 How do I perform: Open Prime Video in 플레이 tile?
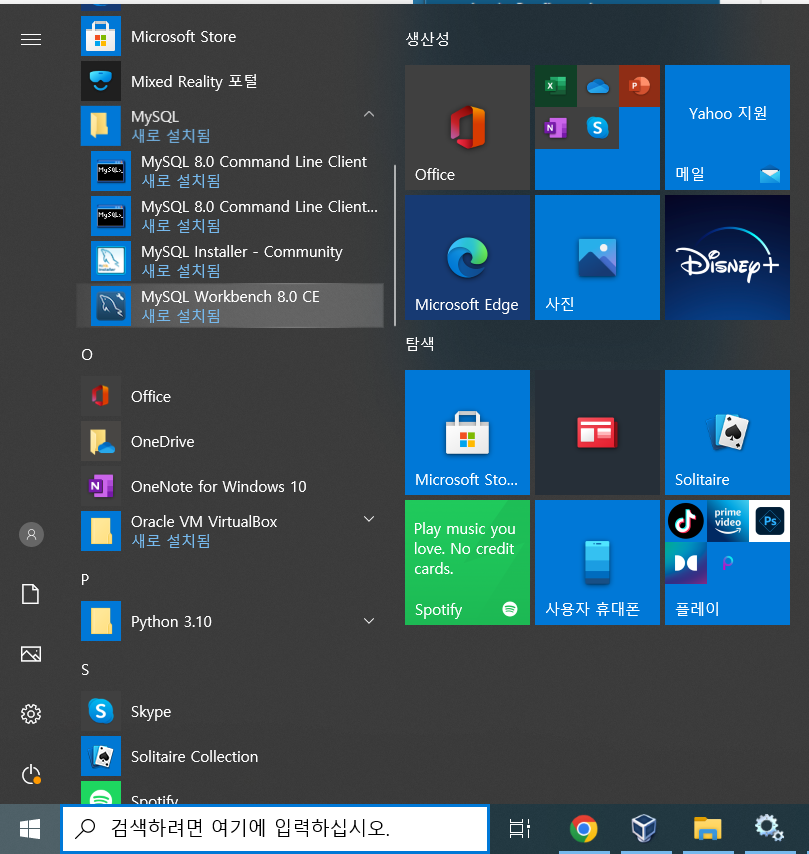(728, 521)
